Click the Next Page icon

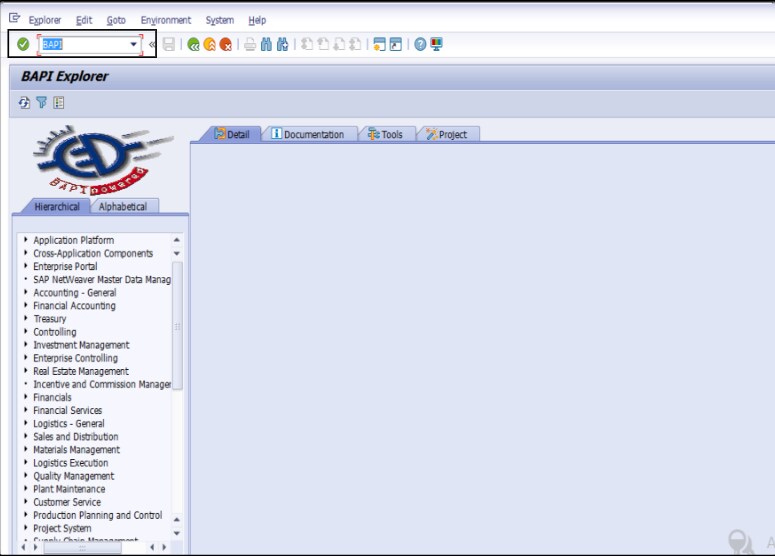pyautogui.click(x=339, y=44)
